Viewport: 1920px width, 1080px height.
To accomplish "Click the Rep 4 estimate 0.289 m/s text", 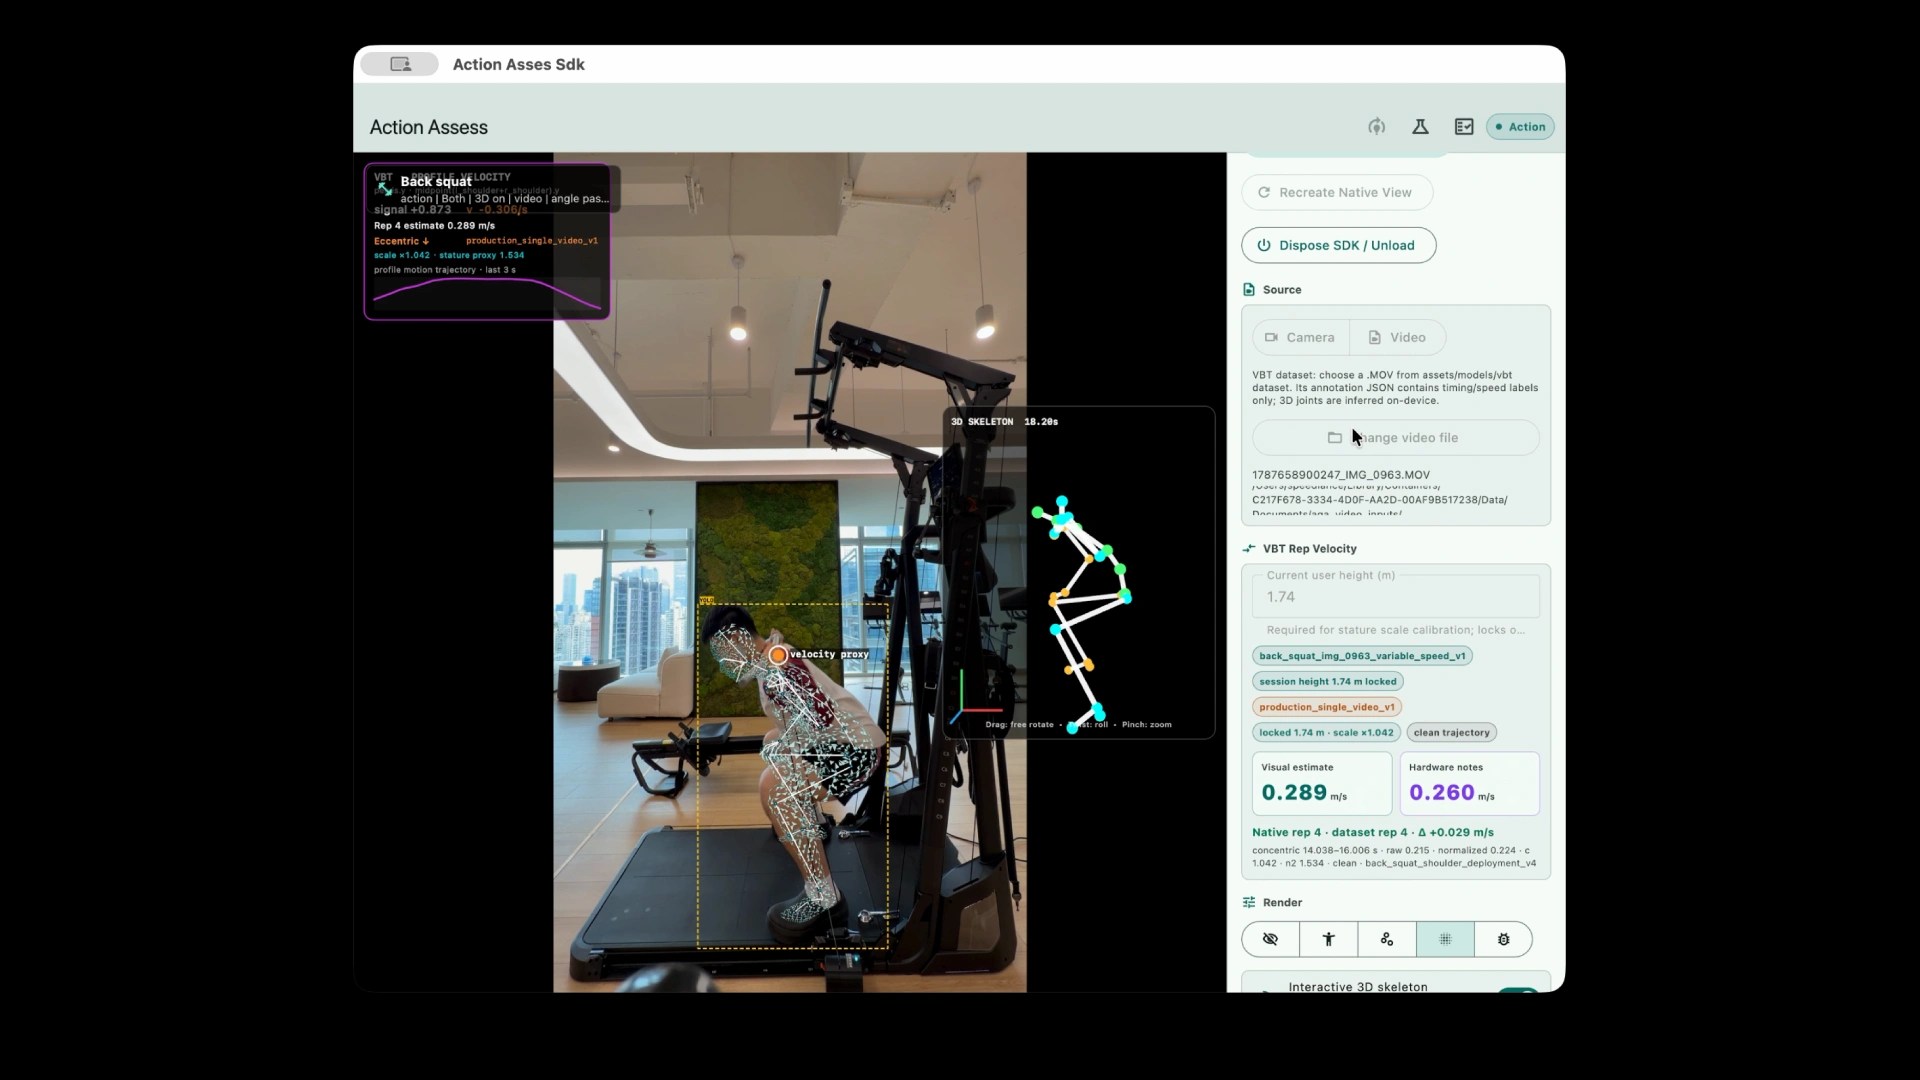I will (434, 225).
